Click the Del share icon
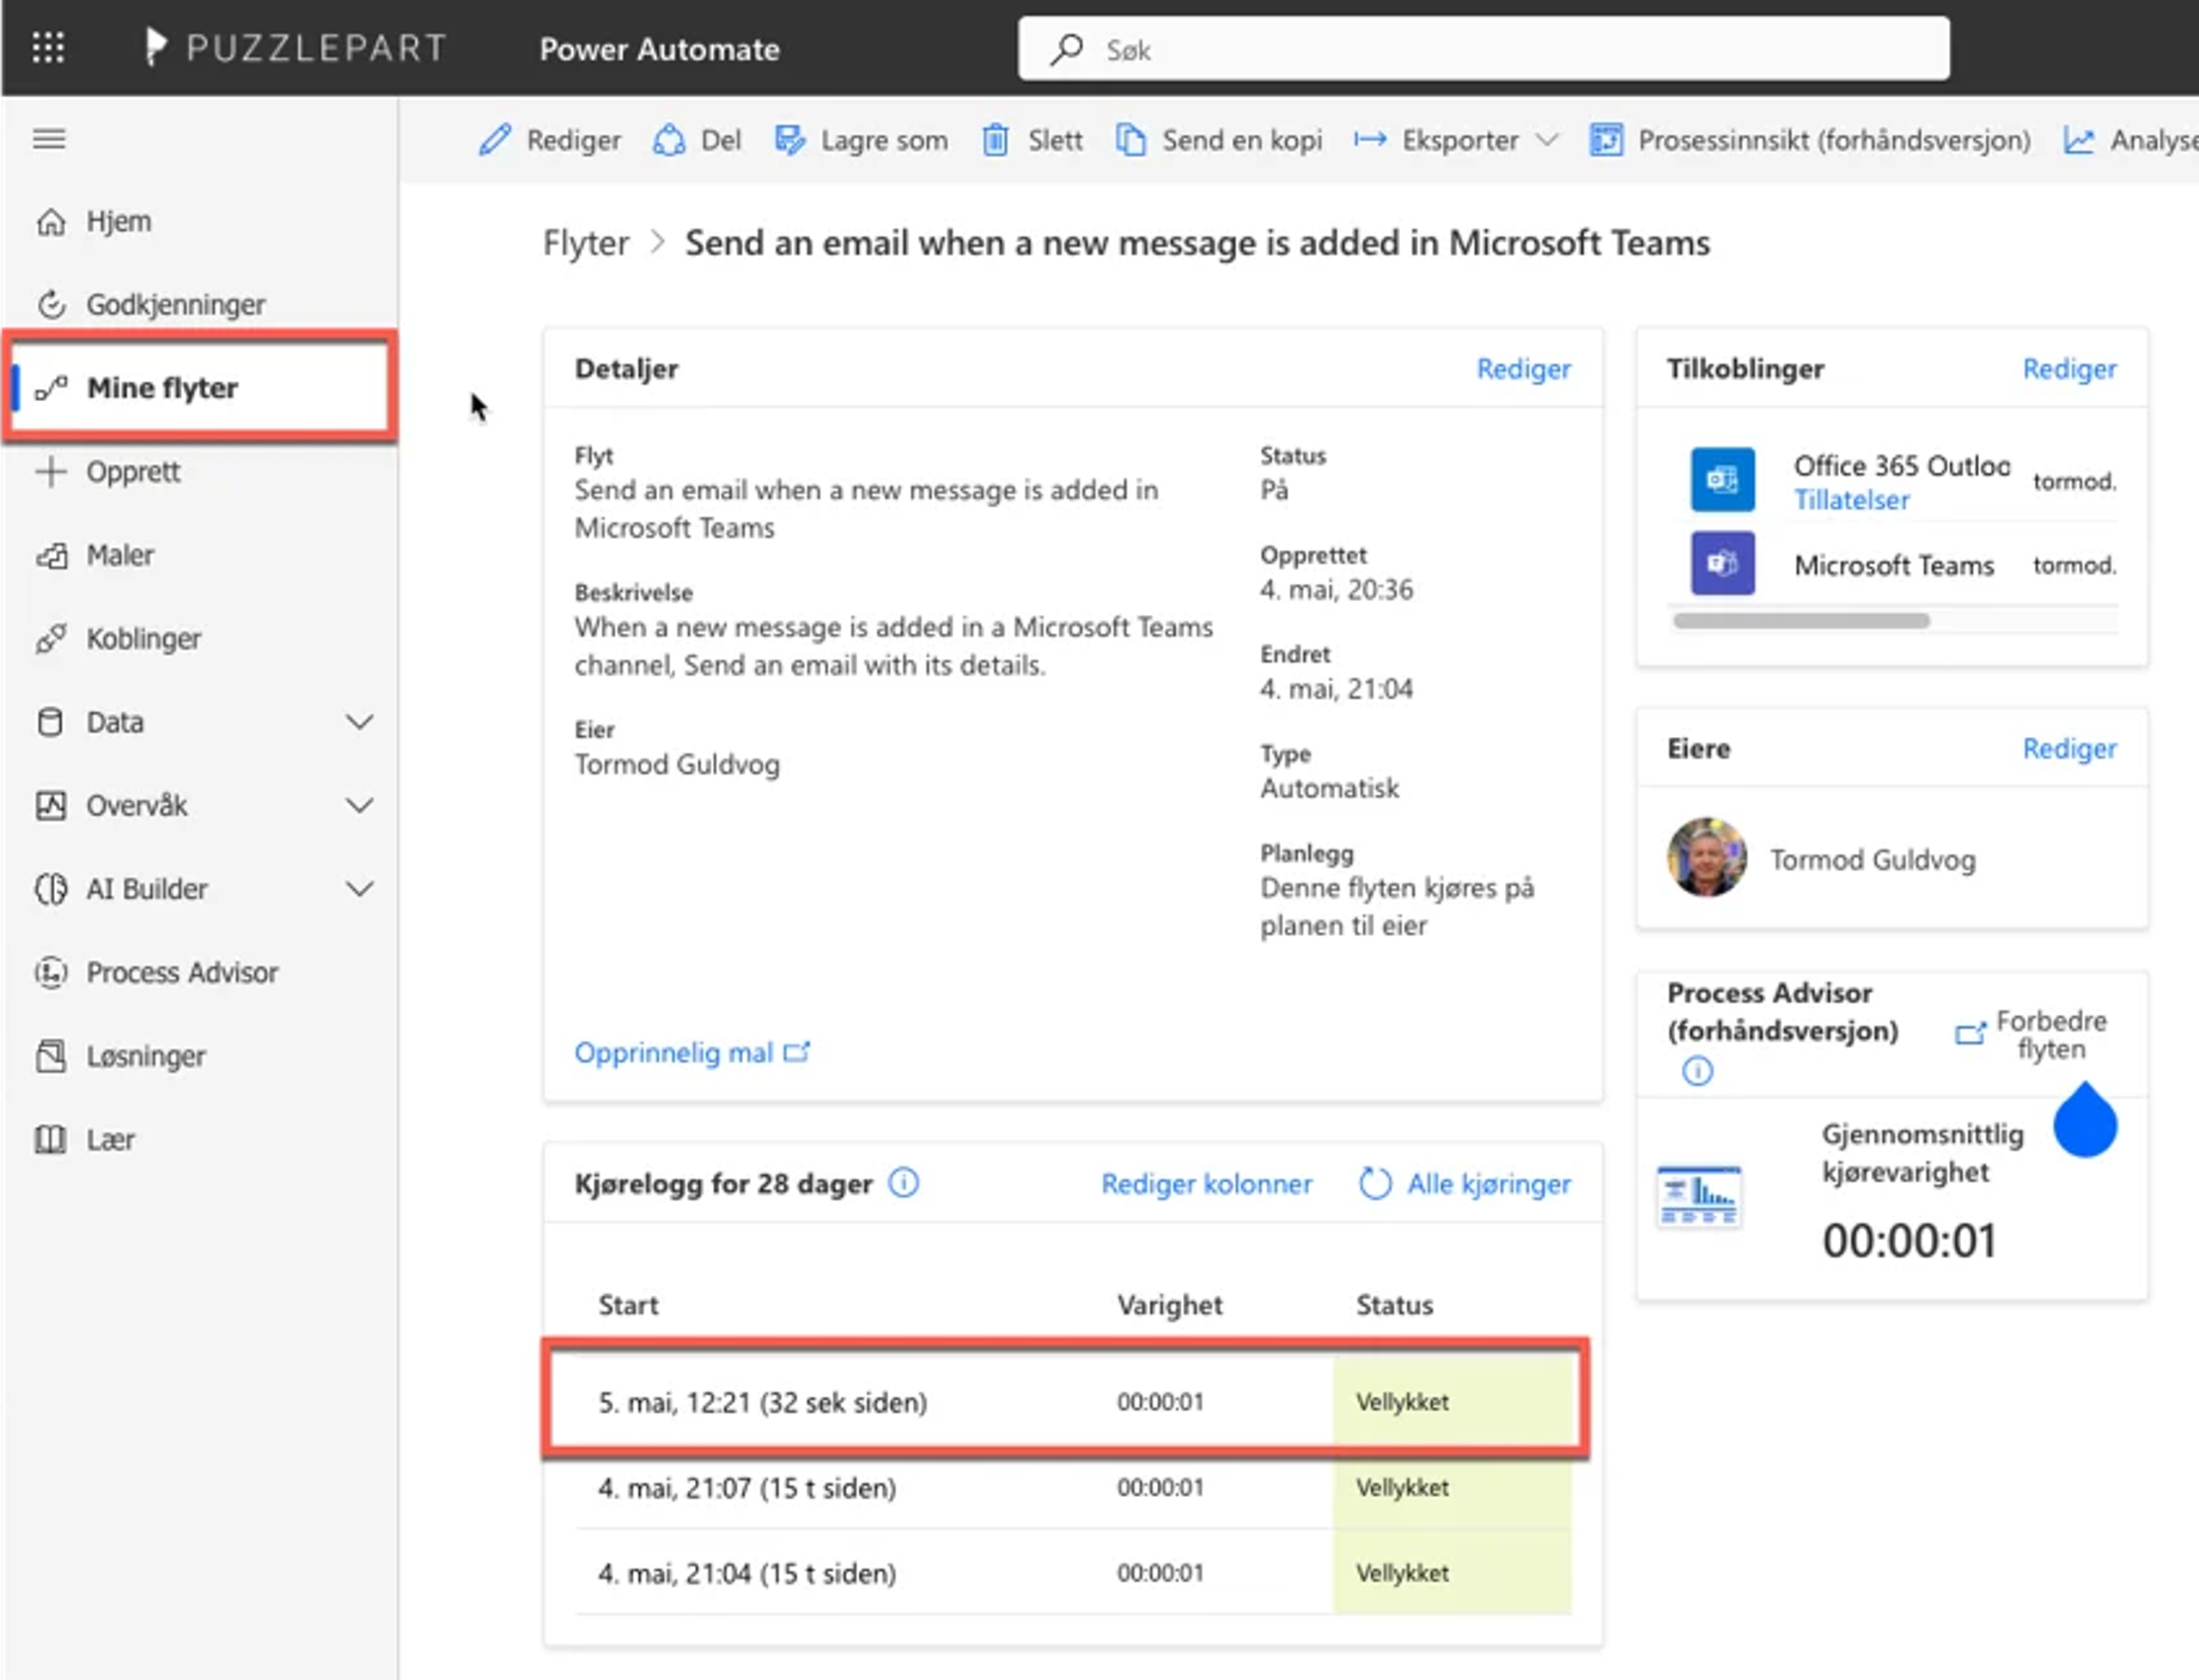The image size is (2199, 1680). (x=669, y=140)
